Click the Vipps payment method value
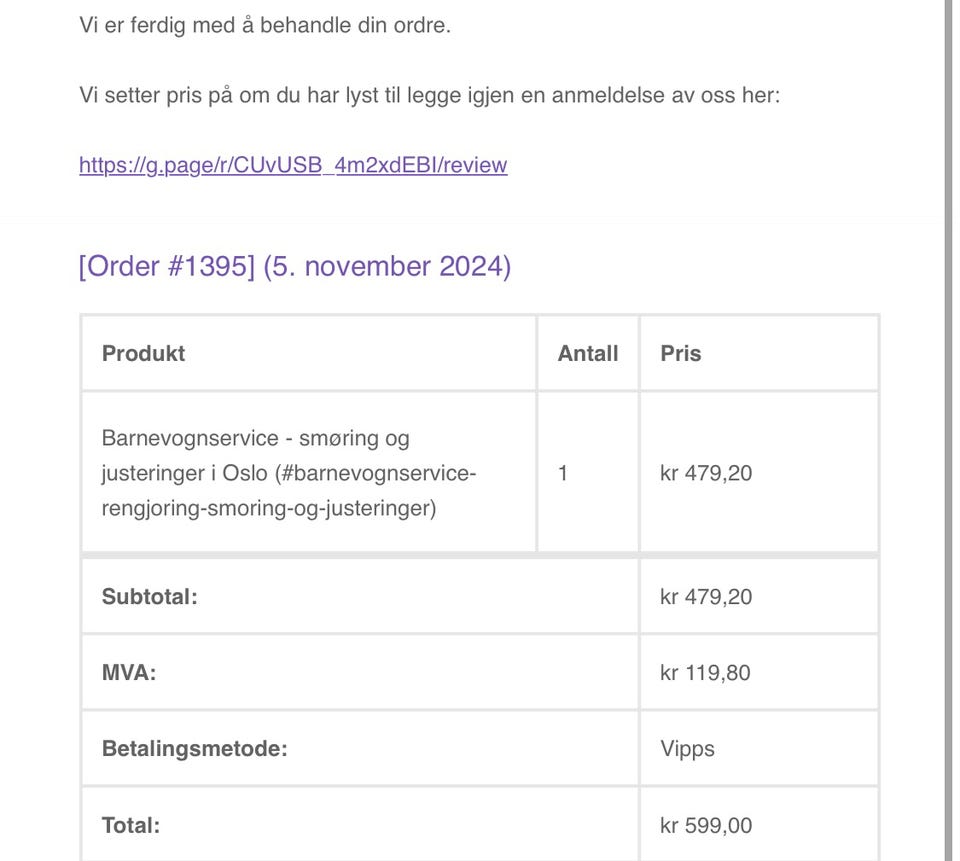 687,749
